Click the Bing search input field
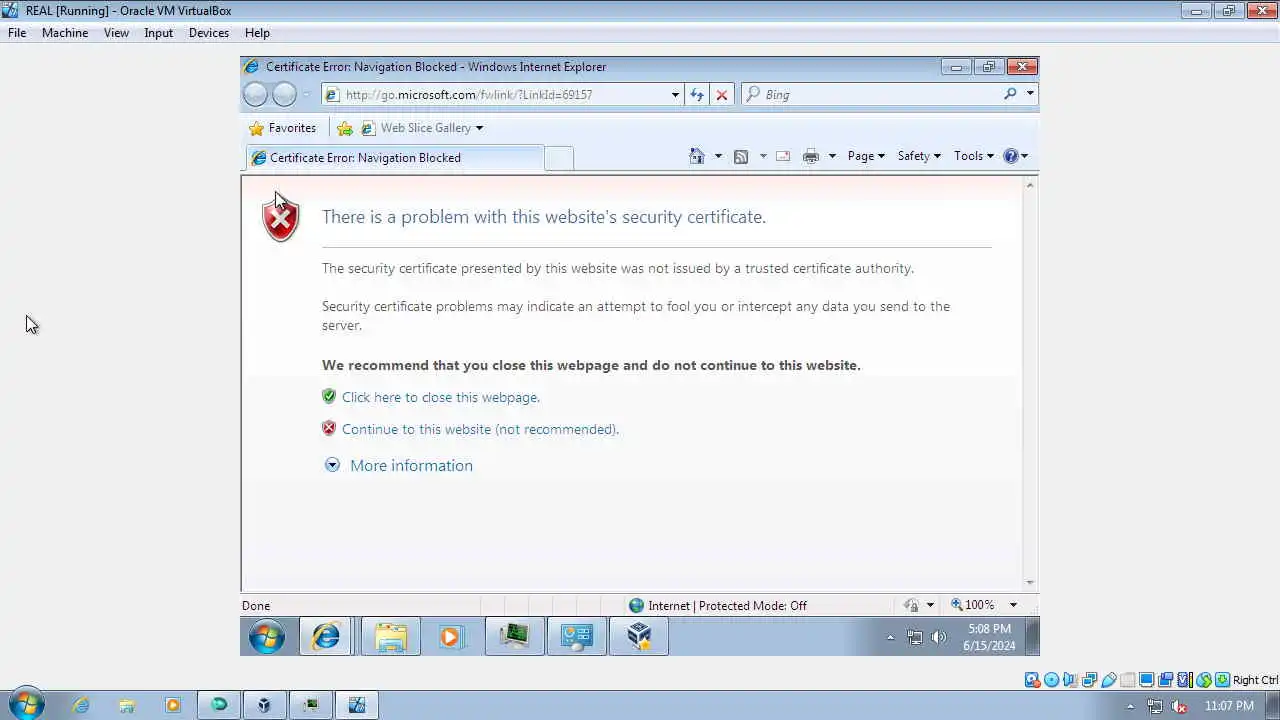1280x720 pixels. pos(880,94)
